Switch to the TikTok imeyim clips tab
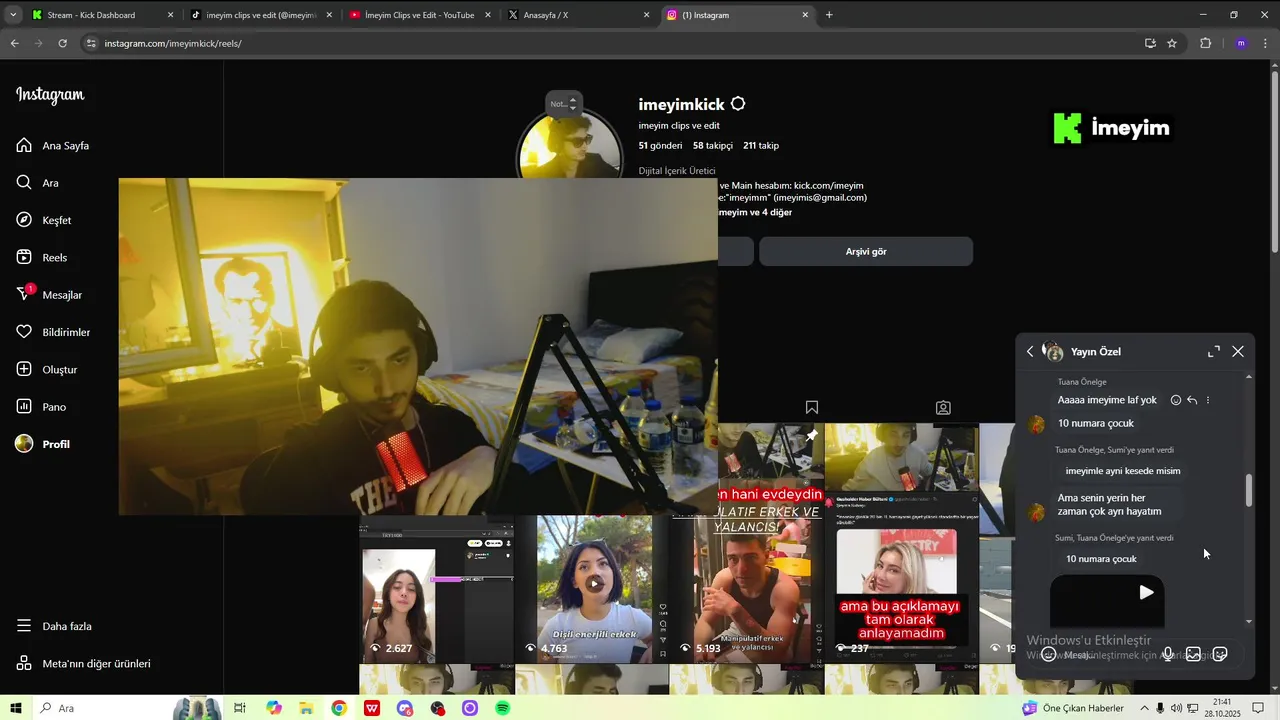The image size is (1280, 720). (262, 15)
